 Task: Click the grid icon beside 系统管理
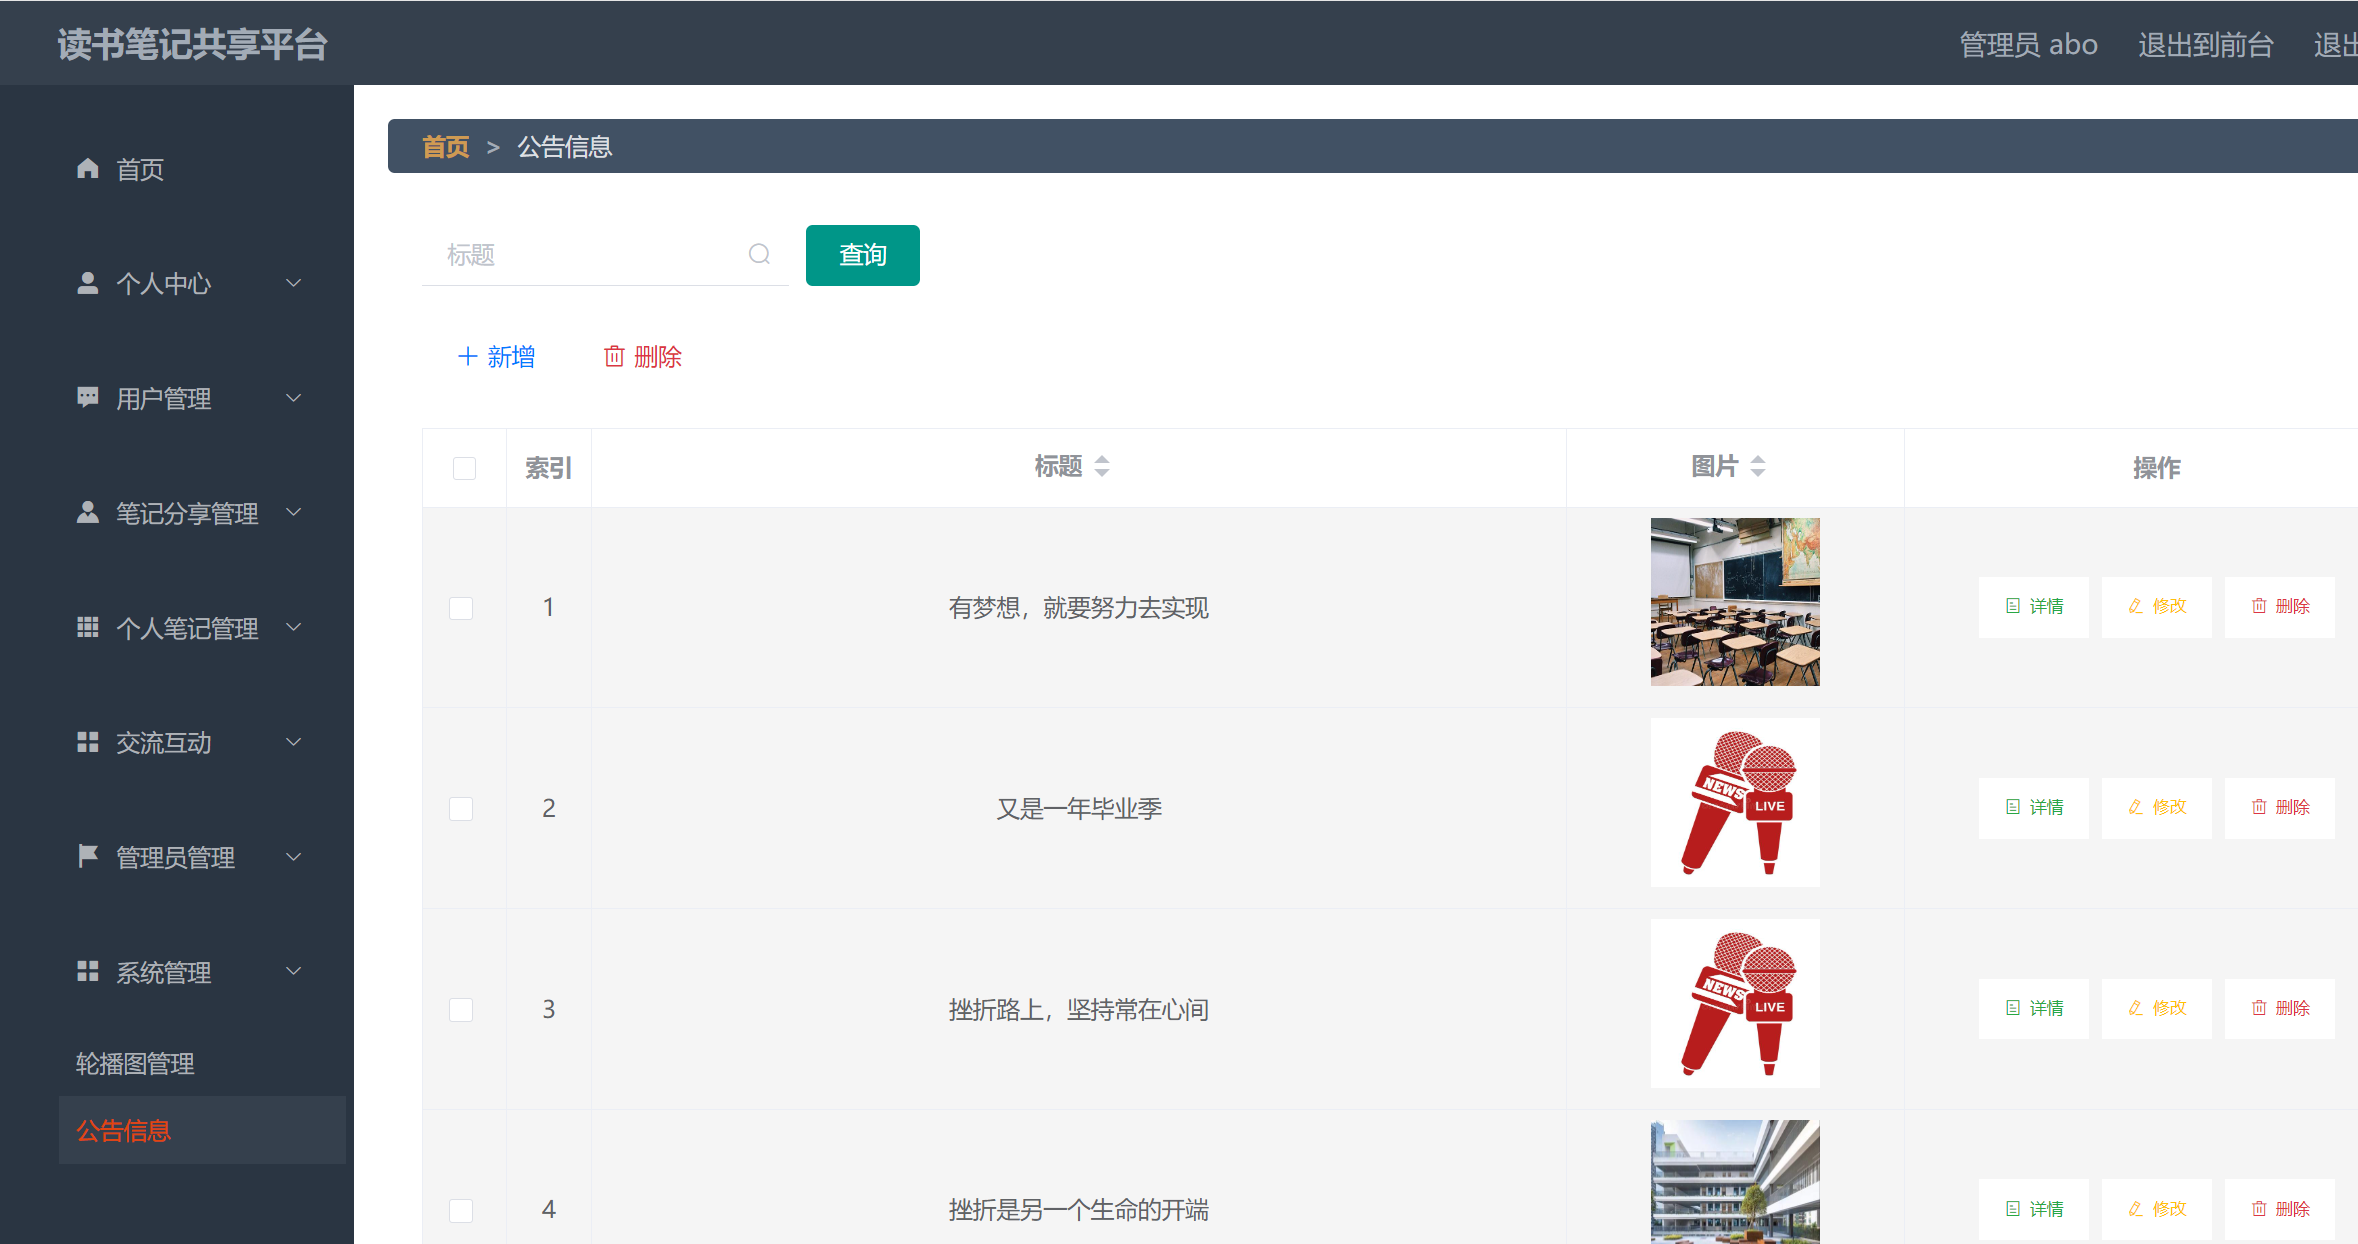pos(87,971)
